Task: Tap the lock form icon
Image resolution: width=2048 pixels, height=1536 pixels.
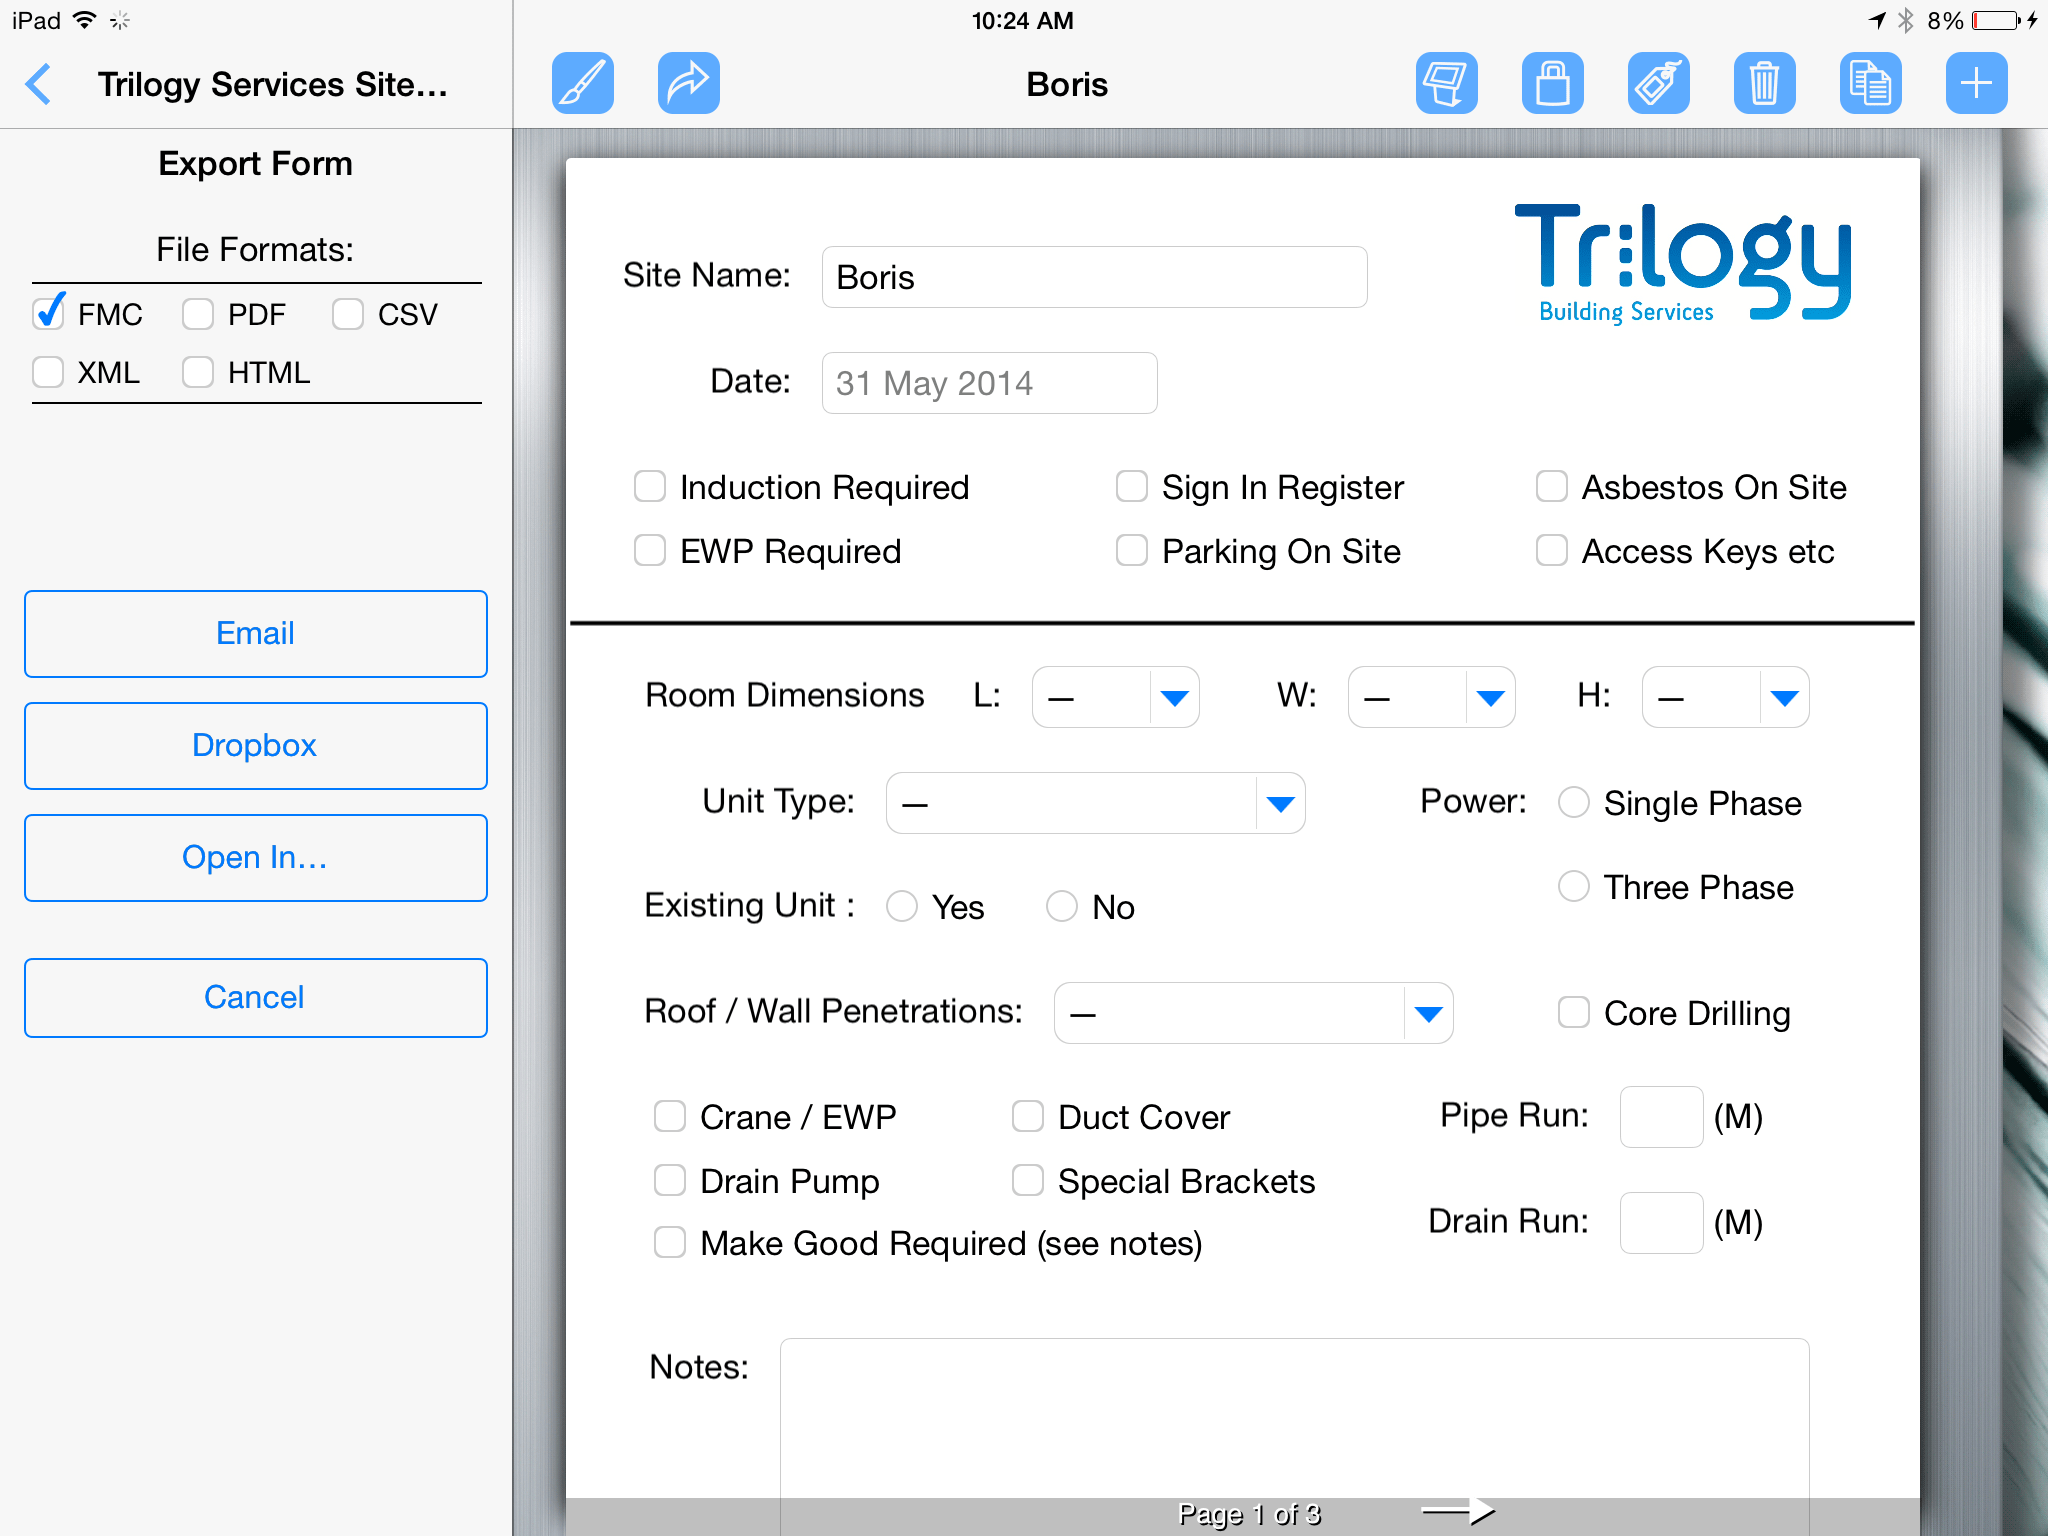Action: [1552, 83]
